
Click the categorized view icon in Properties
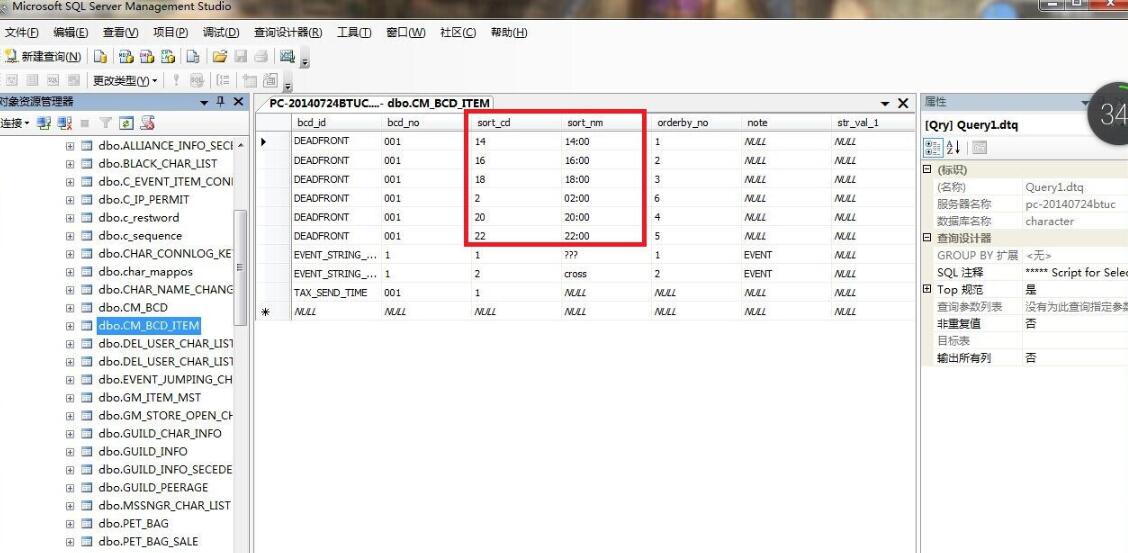coord(933,147)
